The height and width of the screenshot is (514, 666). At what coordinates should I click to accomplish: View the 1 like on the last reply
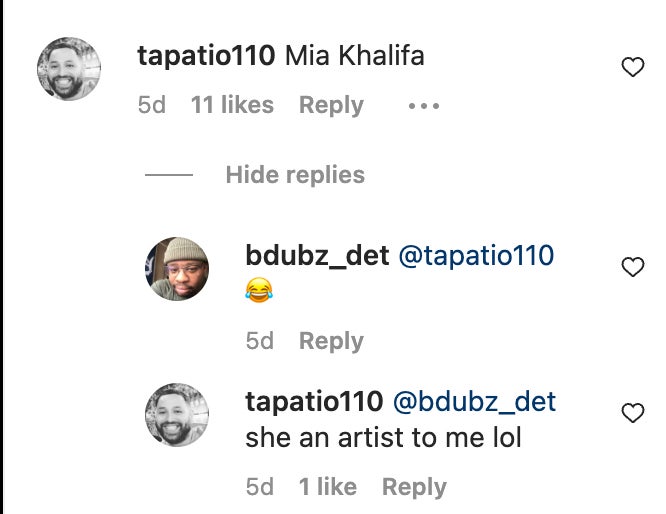click(x=327, y=487)
